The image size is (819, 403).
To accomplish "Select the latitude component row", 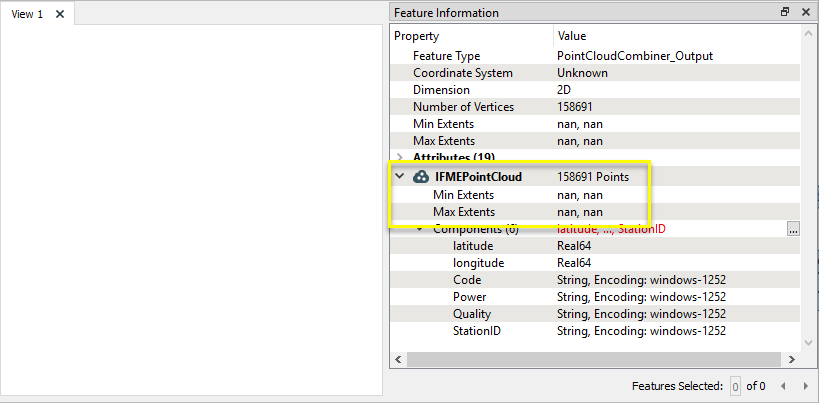I will pyautogui.click(x=595, y=246).
